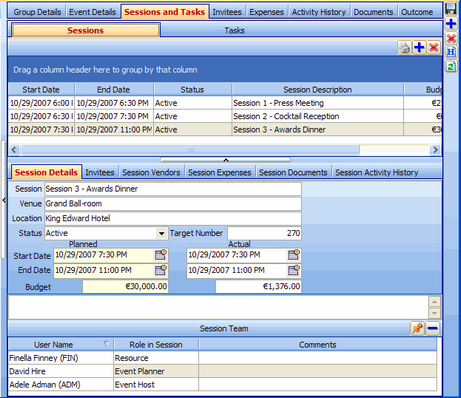The height and width of the screenshot is (398, 461).
Task: Switch to the Tasks tab
Action: click(x=234, y=30)
